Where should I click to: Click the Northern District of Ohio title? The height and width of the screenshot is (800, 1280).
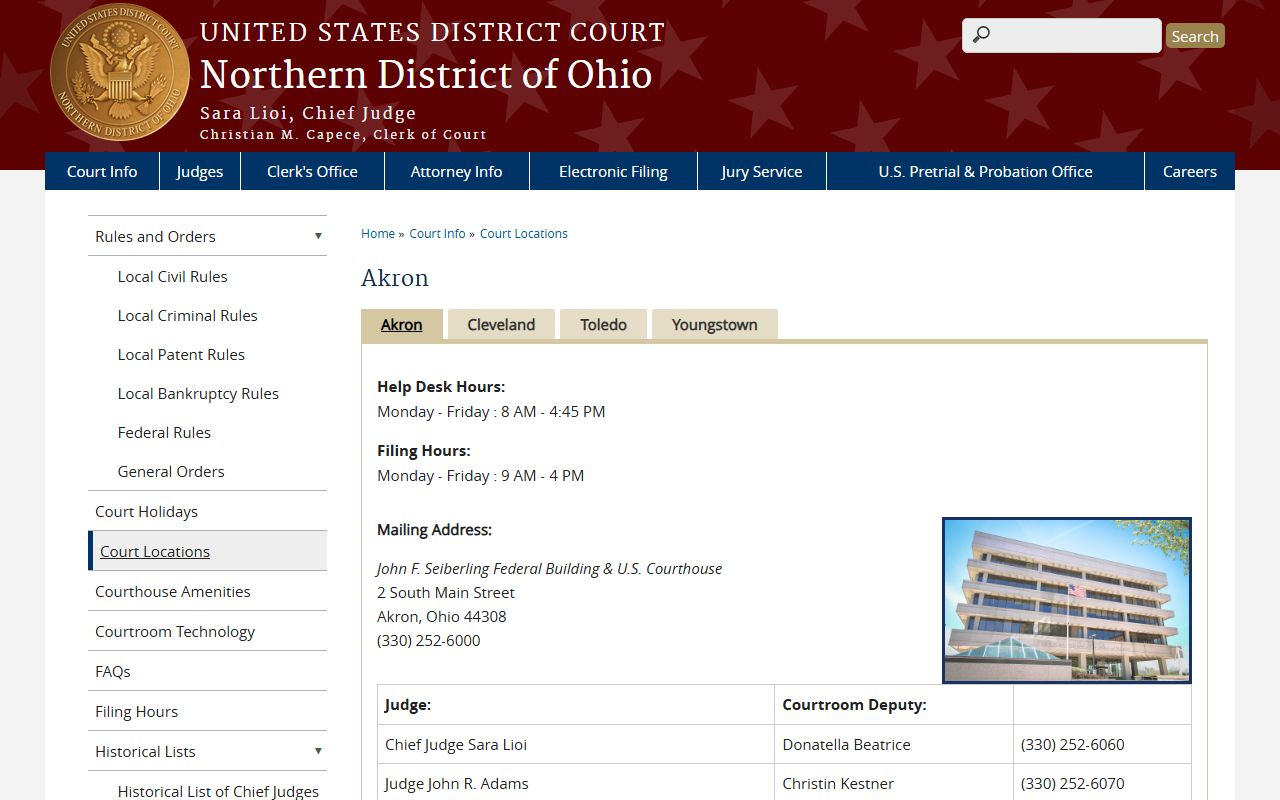point(426,74)
